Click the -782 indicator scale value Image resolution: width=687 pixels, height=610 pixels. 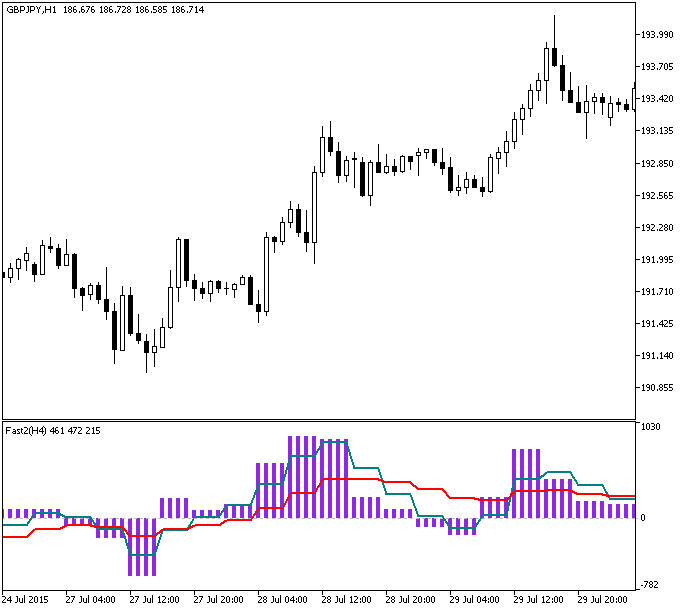pyautogui.click(x=650, y=584)
